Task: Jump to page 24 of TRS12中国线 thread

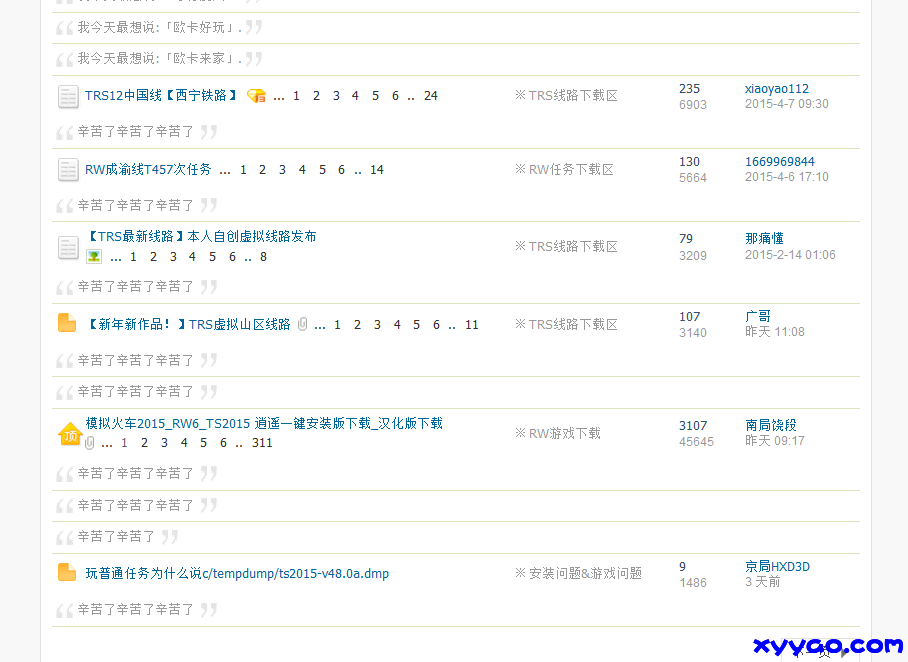Action: click(x=430, y=95)
